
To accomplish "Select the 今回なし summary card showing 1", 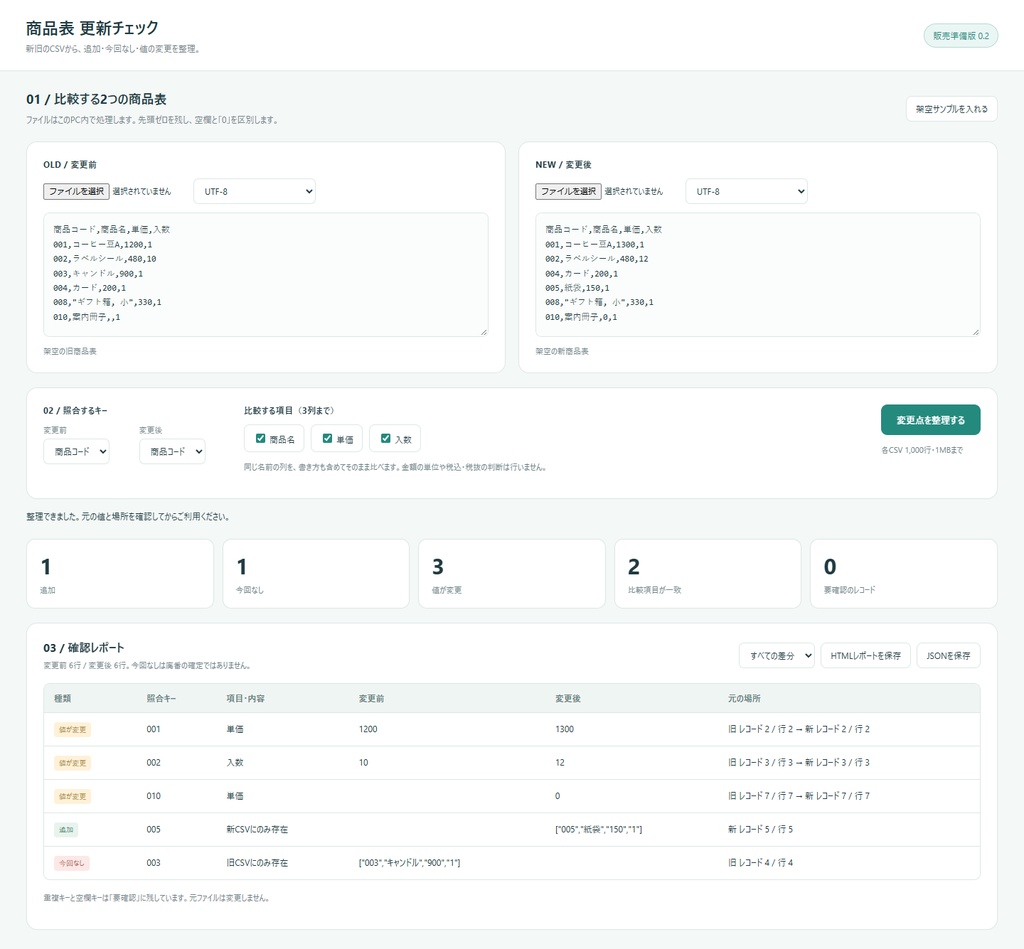I will [316, 574].
